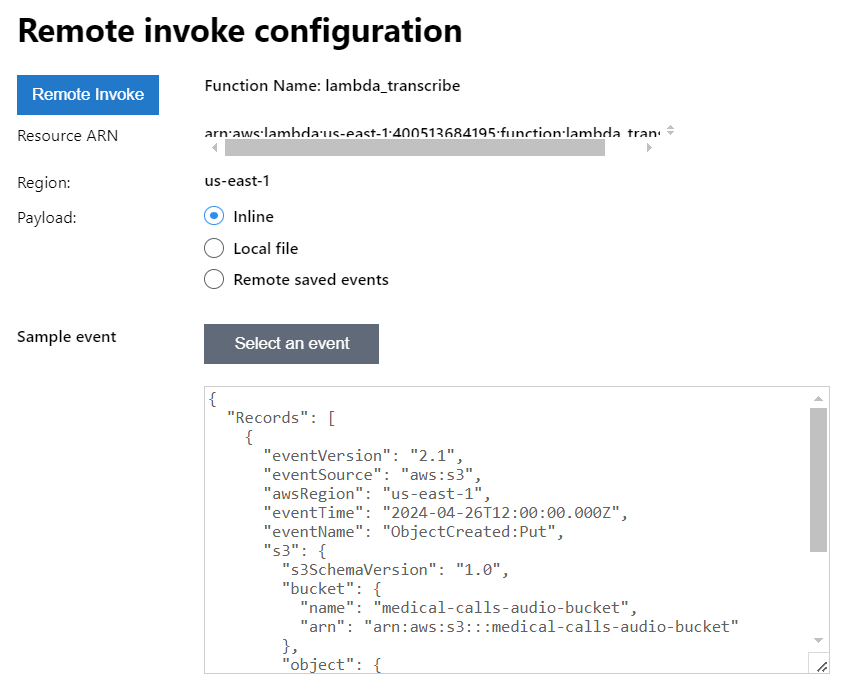This screenshot has width=857, height=689.
Task: Click the JSON editor vertical scrollbar thumb
Action: 818,479
